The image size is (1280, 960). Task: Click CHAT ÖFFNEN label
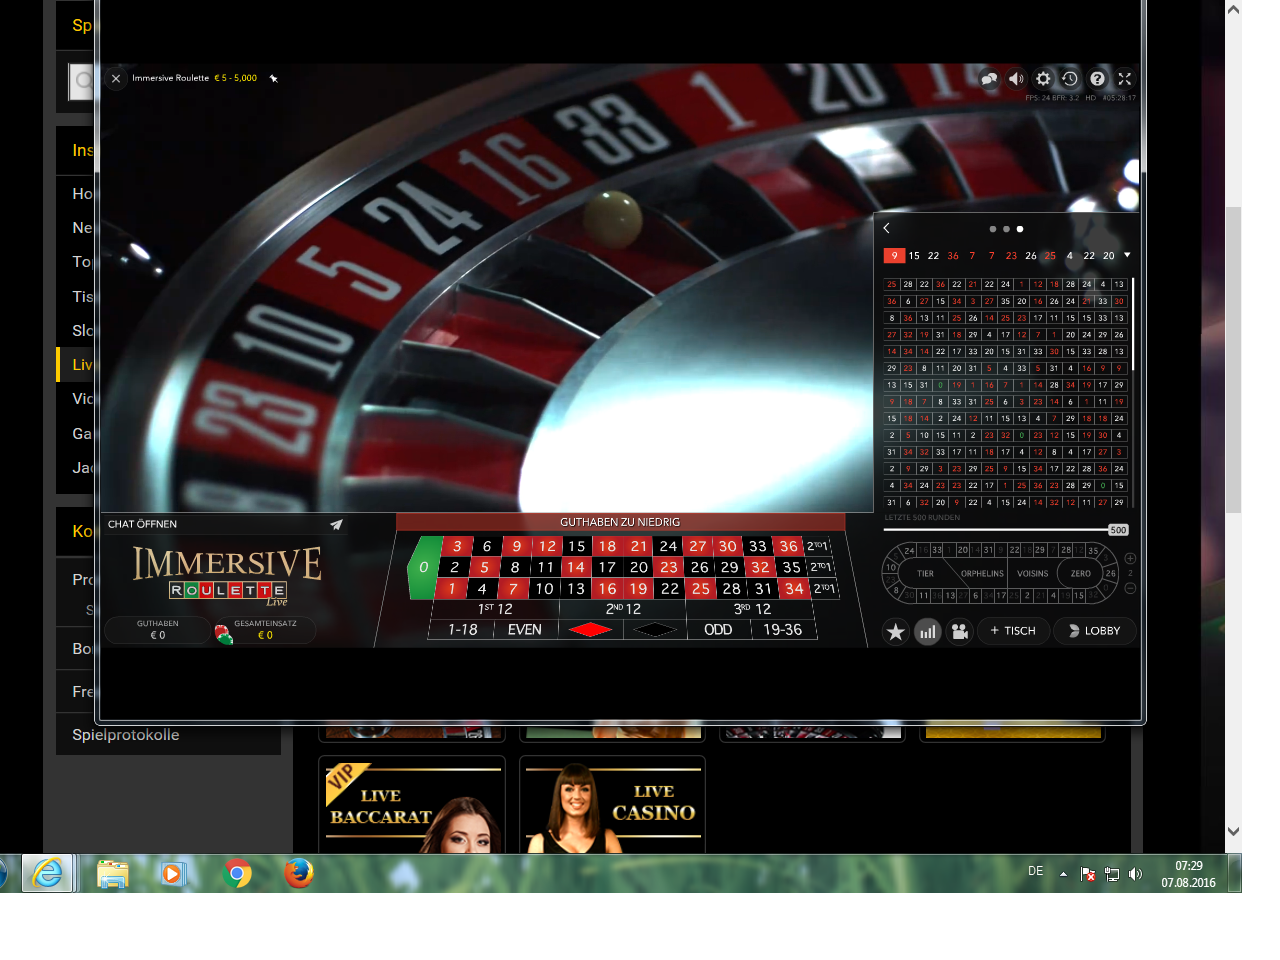click(142, 524)
